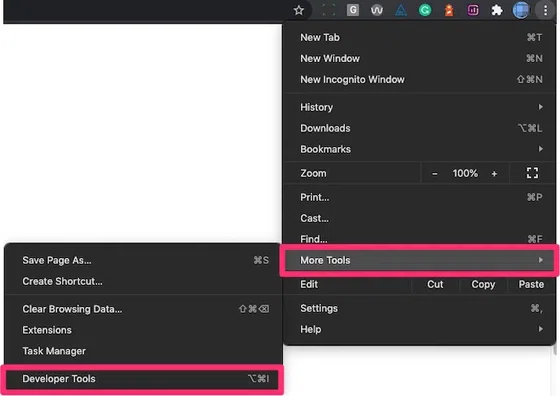Open the More Tools menu entry
The width and height of the screenshot is (560, 396).
point(420,260)
